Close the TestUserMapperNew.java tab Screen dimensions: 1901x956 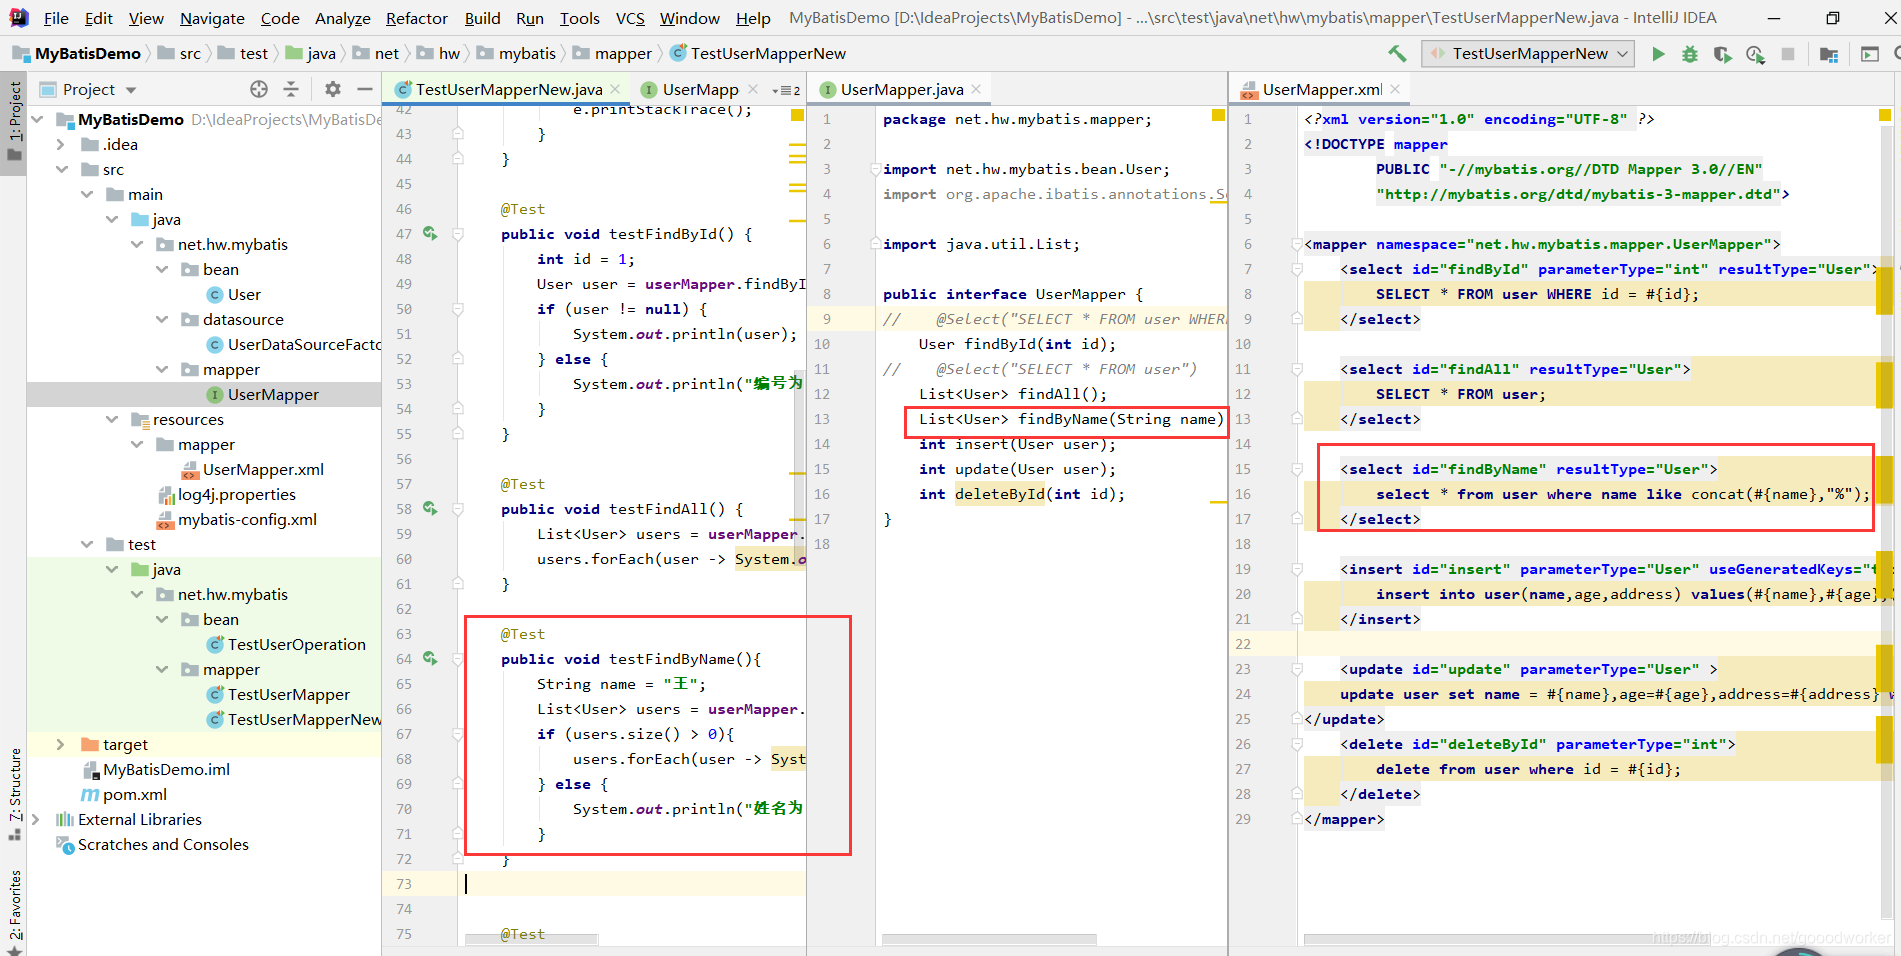pos(615,89)
